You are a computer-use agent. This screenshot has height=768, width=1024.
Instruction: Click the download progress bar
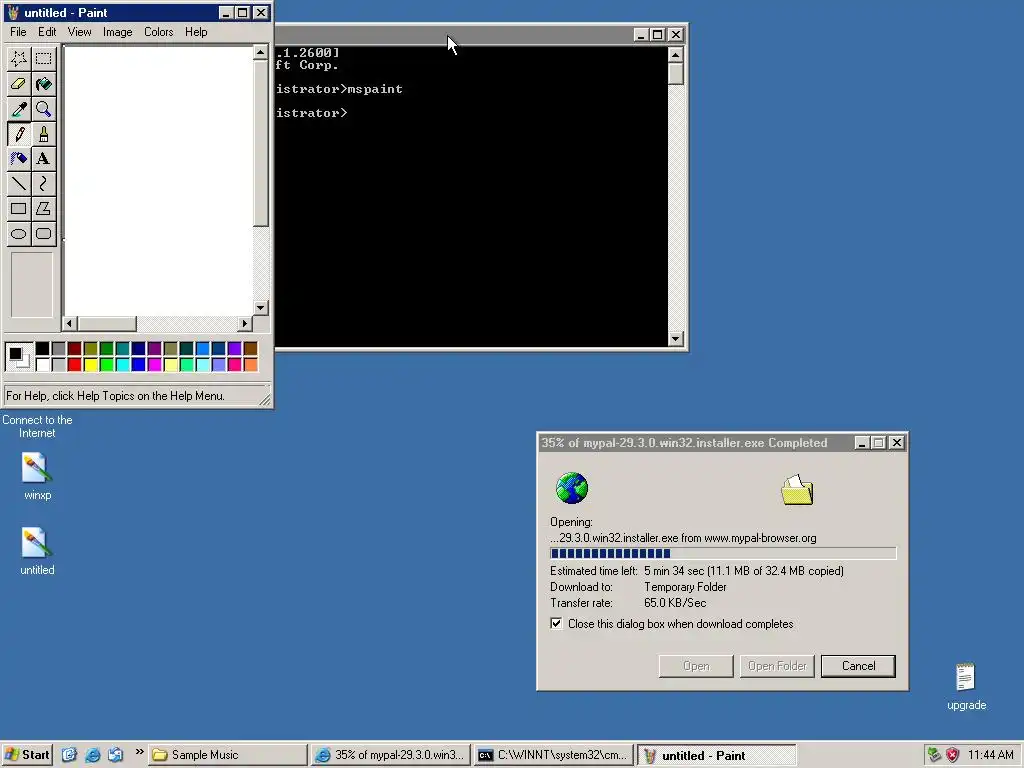(x=723, y=554)
